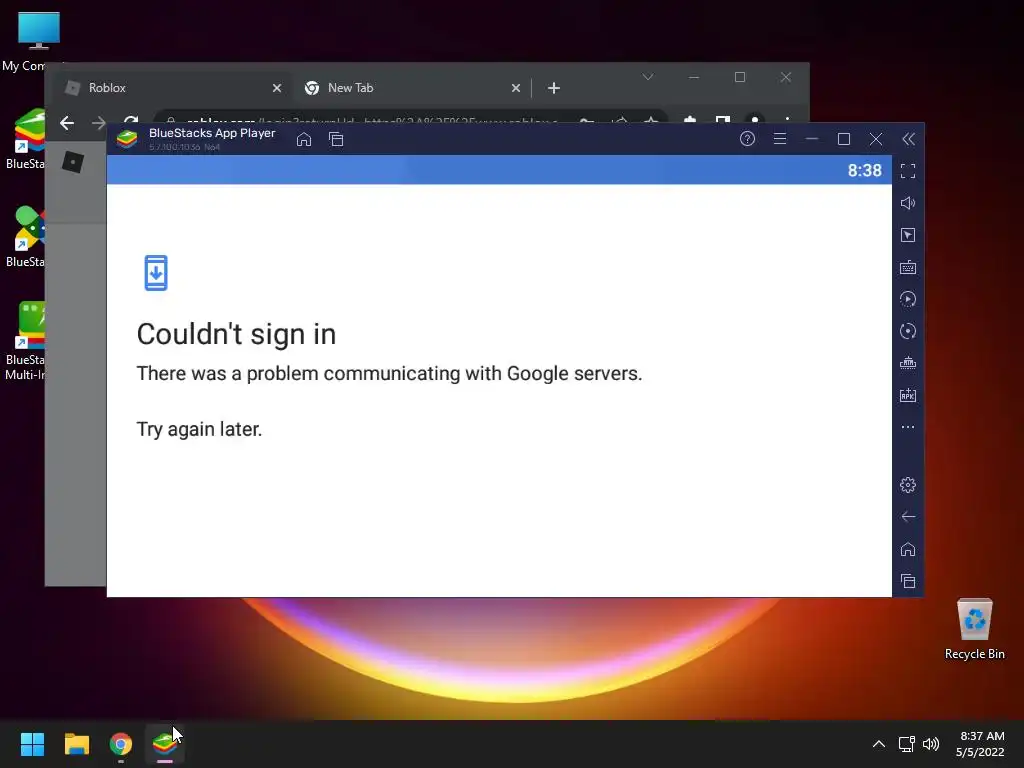
Task: Click "Couldn't sign in" heading
Action: point(236,334)
